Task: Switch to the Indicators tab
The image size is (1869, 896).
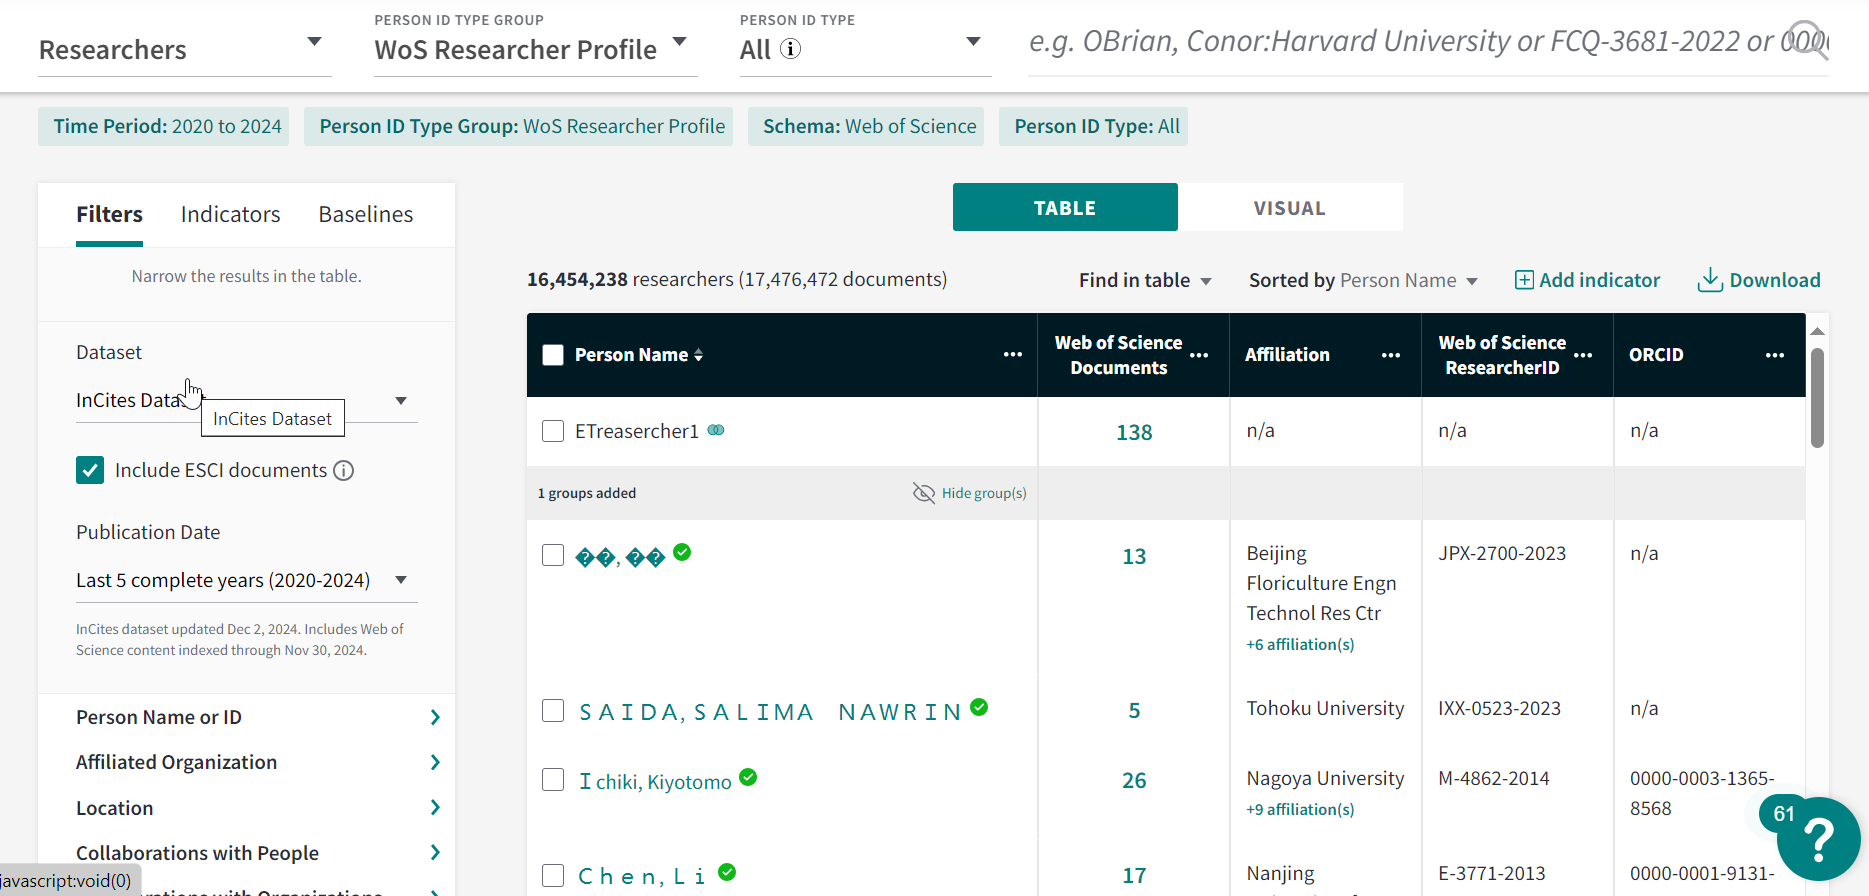Action: pos(230,214)
